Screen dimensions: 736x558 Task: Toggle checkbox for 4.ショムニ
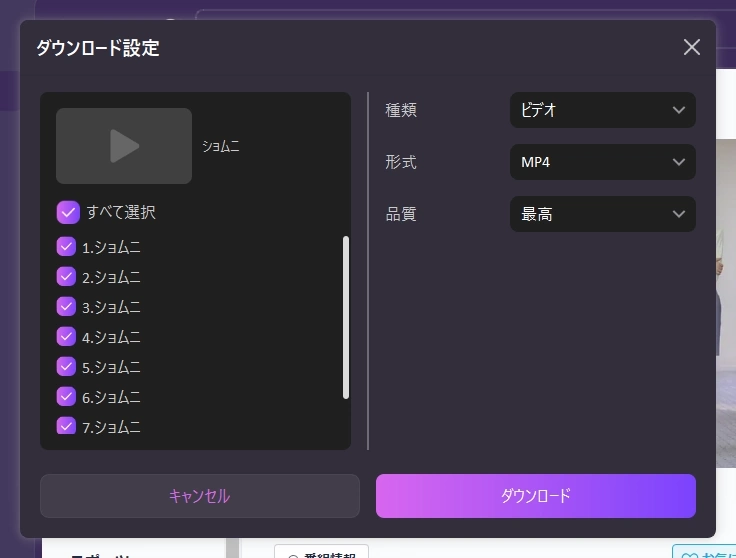(67, 336)
